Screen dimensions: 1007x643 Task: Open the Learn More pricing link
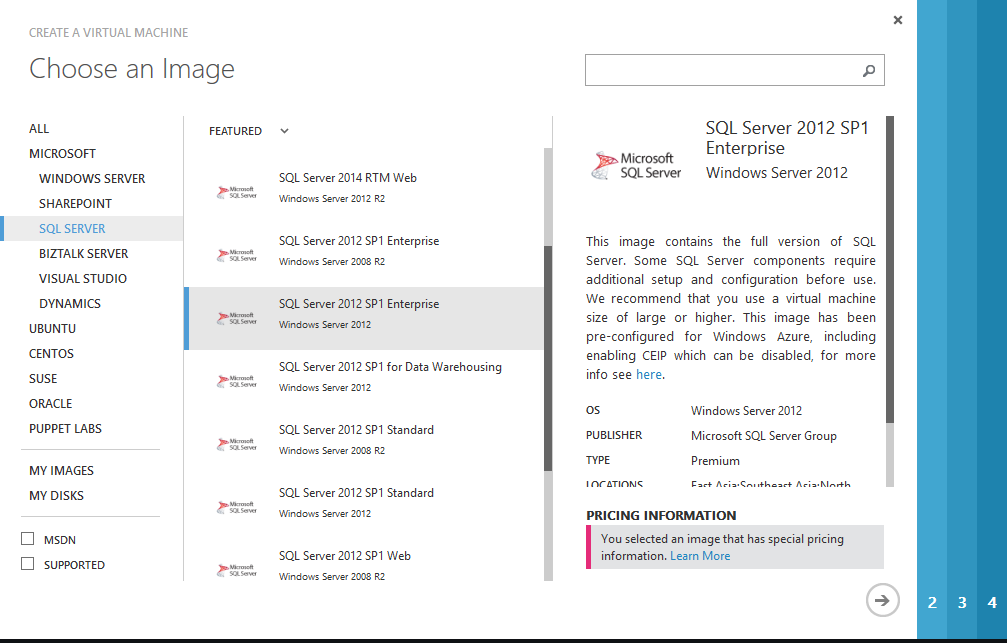coord(700,556)
